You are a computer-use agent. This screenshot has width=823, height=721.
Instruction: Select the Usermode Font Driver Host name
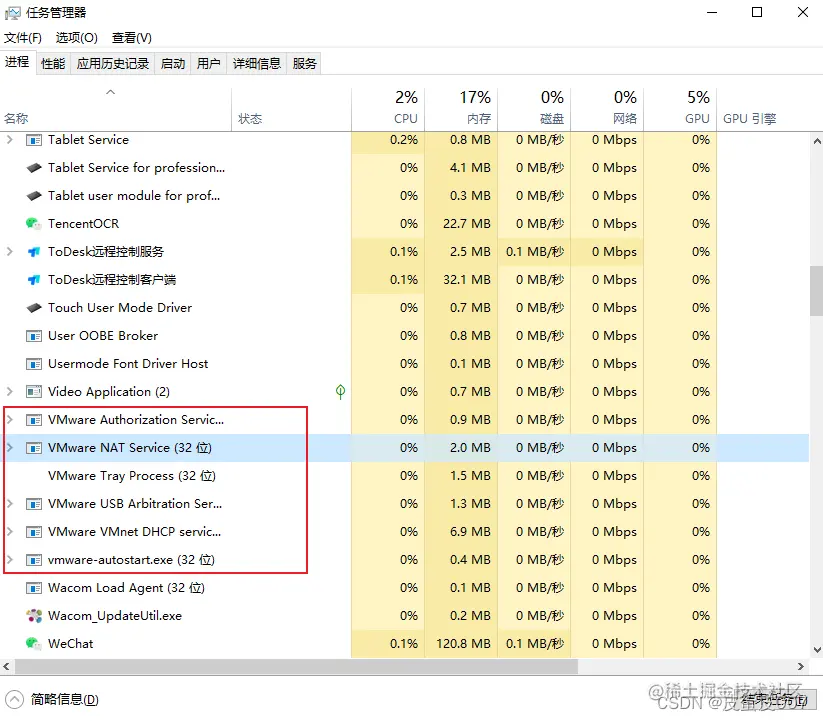(128, 364)
